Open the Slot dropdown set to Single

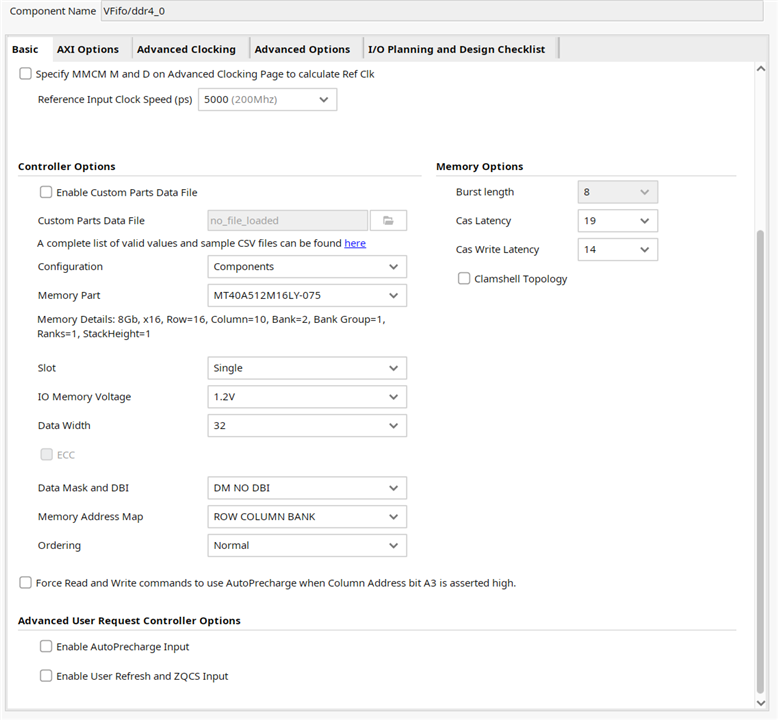click(x=307, y=368)
